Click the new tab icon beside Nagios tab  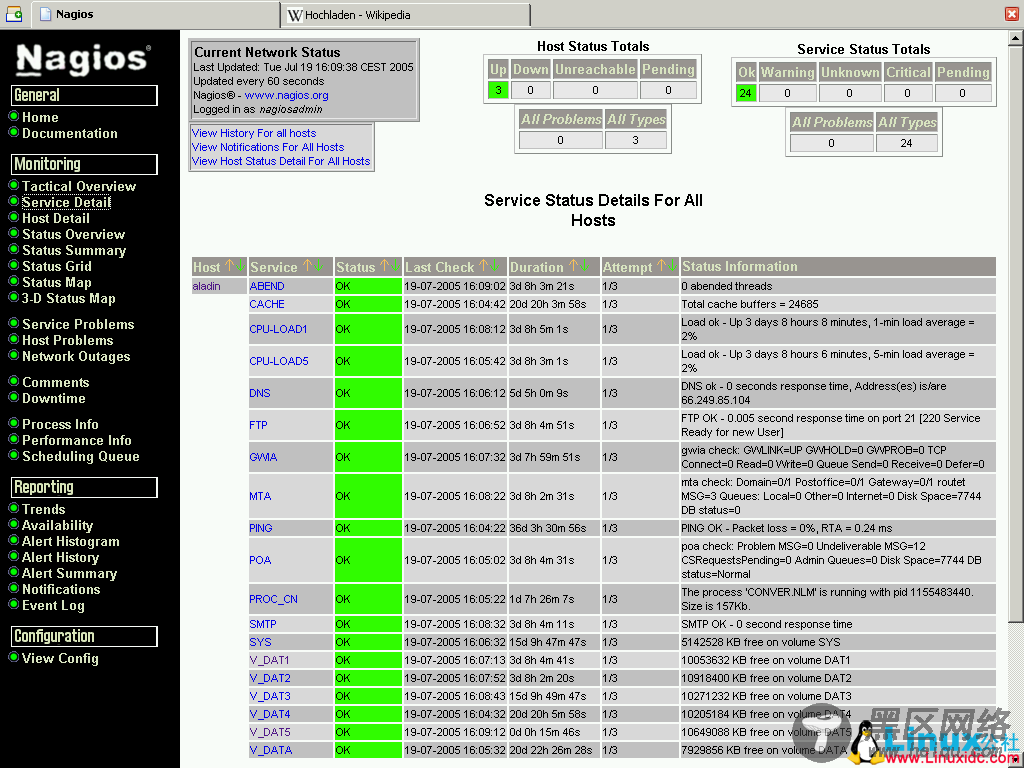click(x=14, y=14)
